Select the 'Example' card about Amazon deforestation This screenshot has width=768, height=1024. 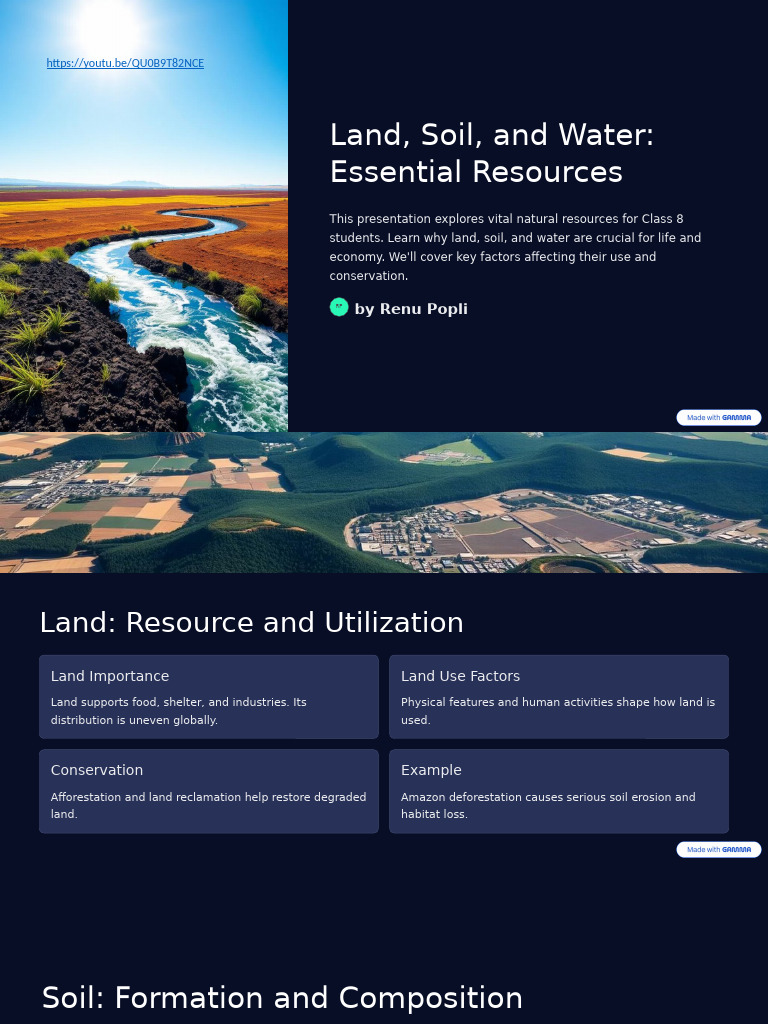tap(559, 792)
